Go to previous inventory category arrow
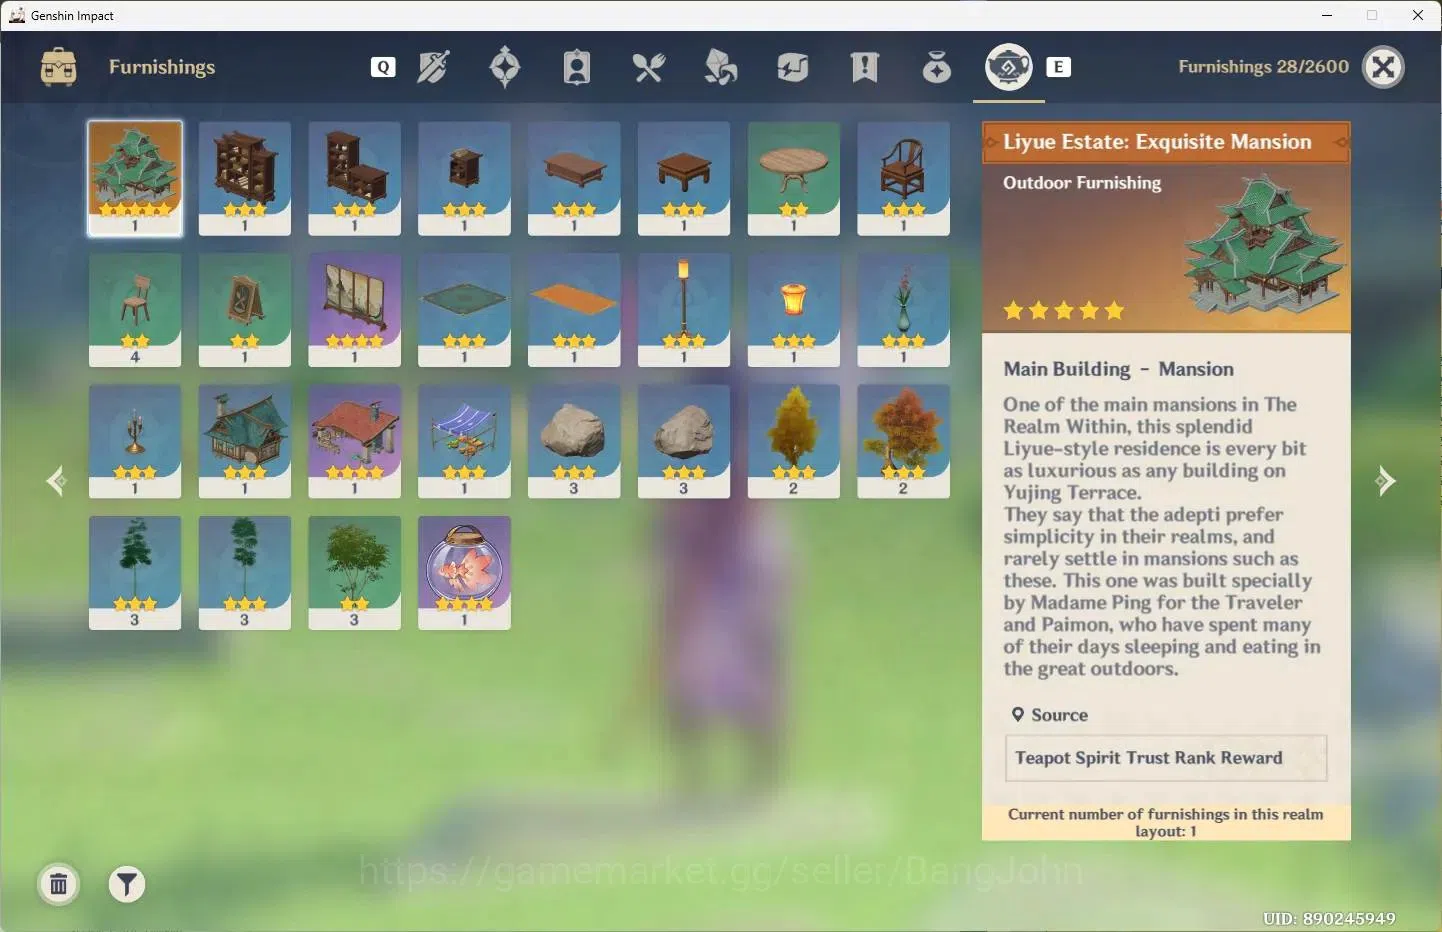 tap(57, 481)
